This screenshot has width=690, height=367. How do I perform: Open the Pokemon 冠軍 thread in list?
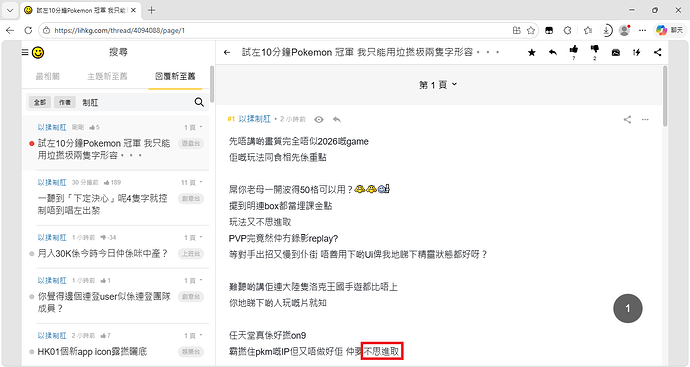pos(104,149)
